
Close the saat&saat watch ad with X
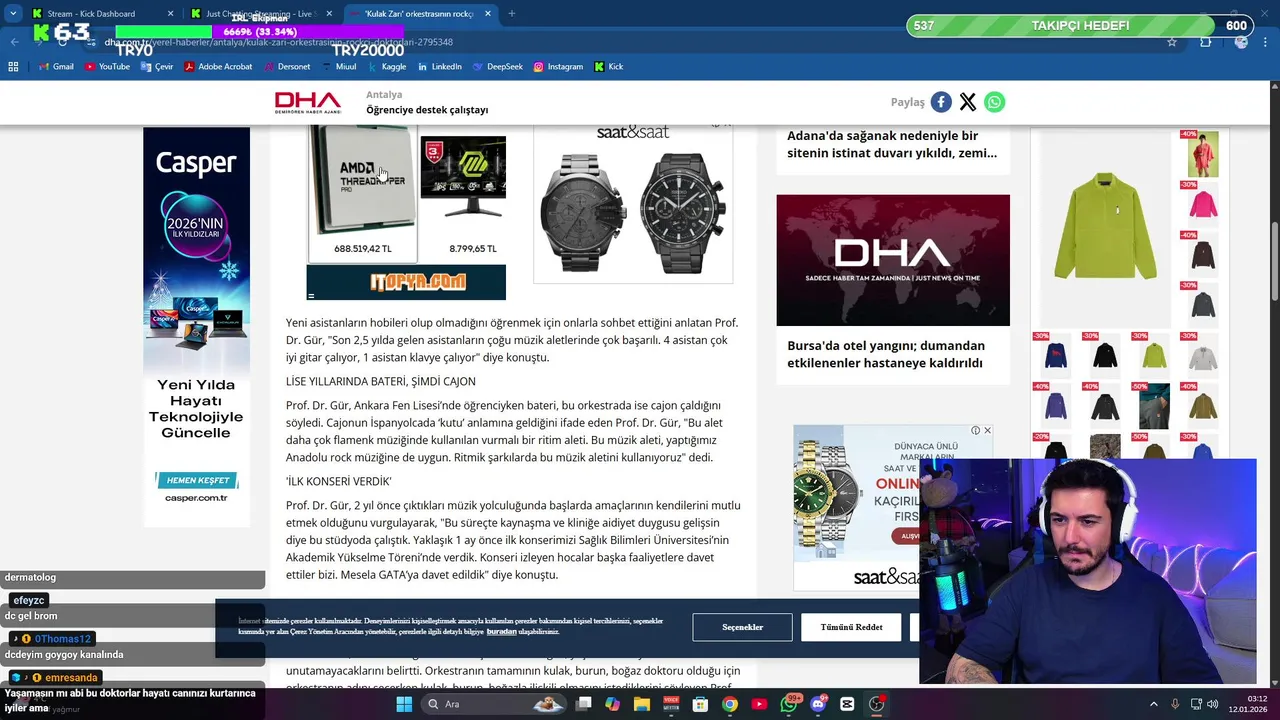click(x=987, y=431)
